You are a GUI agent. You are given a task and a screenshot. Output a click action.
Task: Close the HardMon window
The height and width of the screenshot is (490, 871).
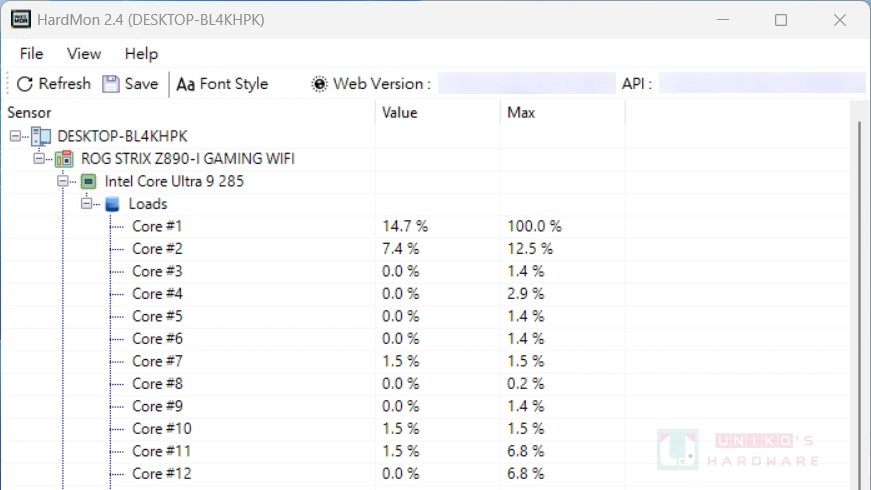tap(840, 20)
